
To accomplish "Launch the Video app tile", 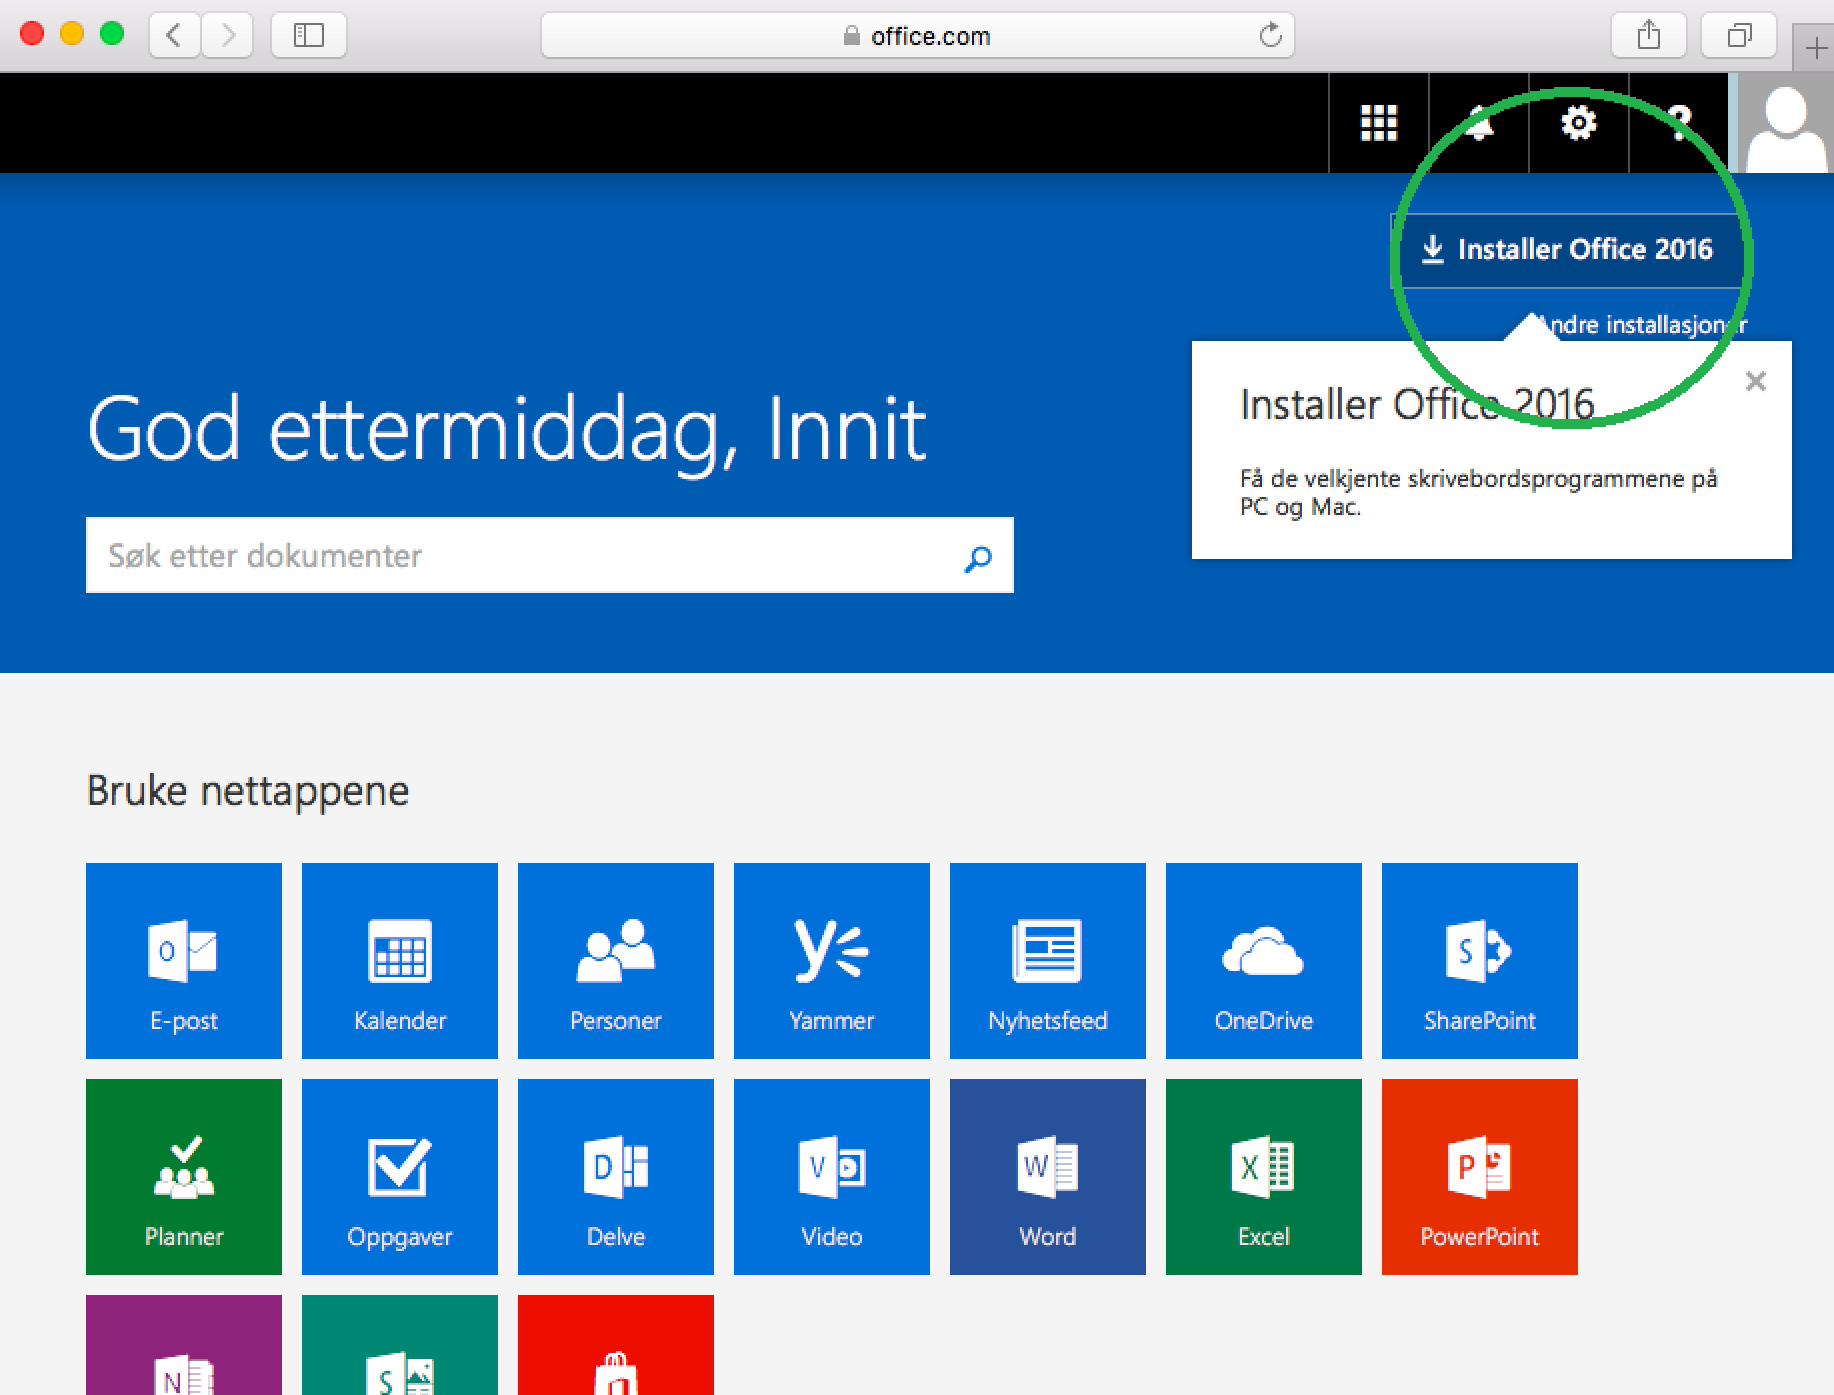I will tap(832, 1176).
